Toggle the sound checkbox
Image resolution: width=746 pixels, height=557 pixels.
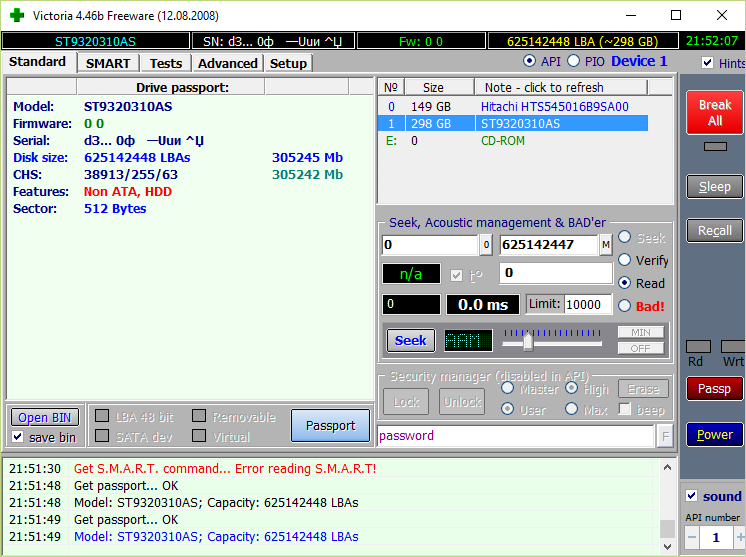691,496
